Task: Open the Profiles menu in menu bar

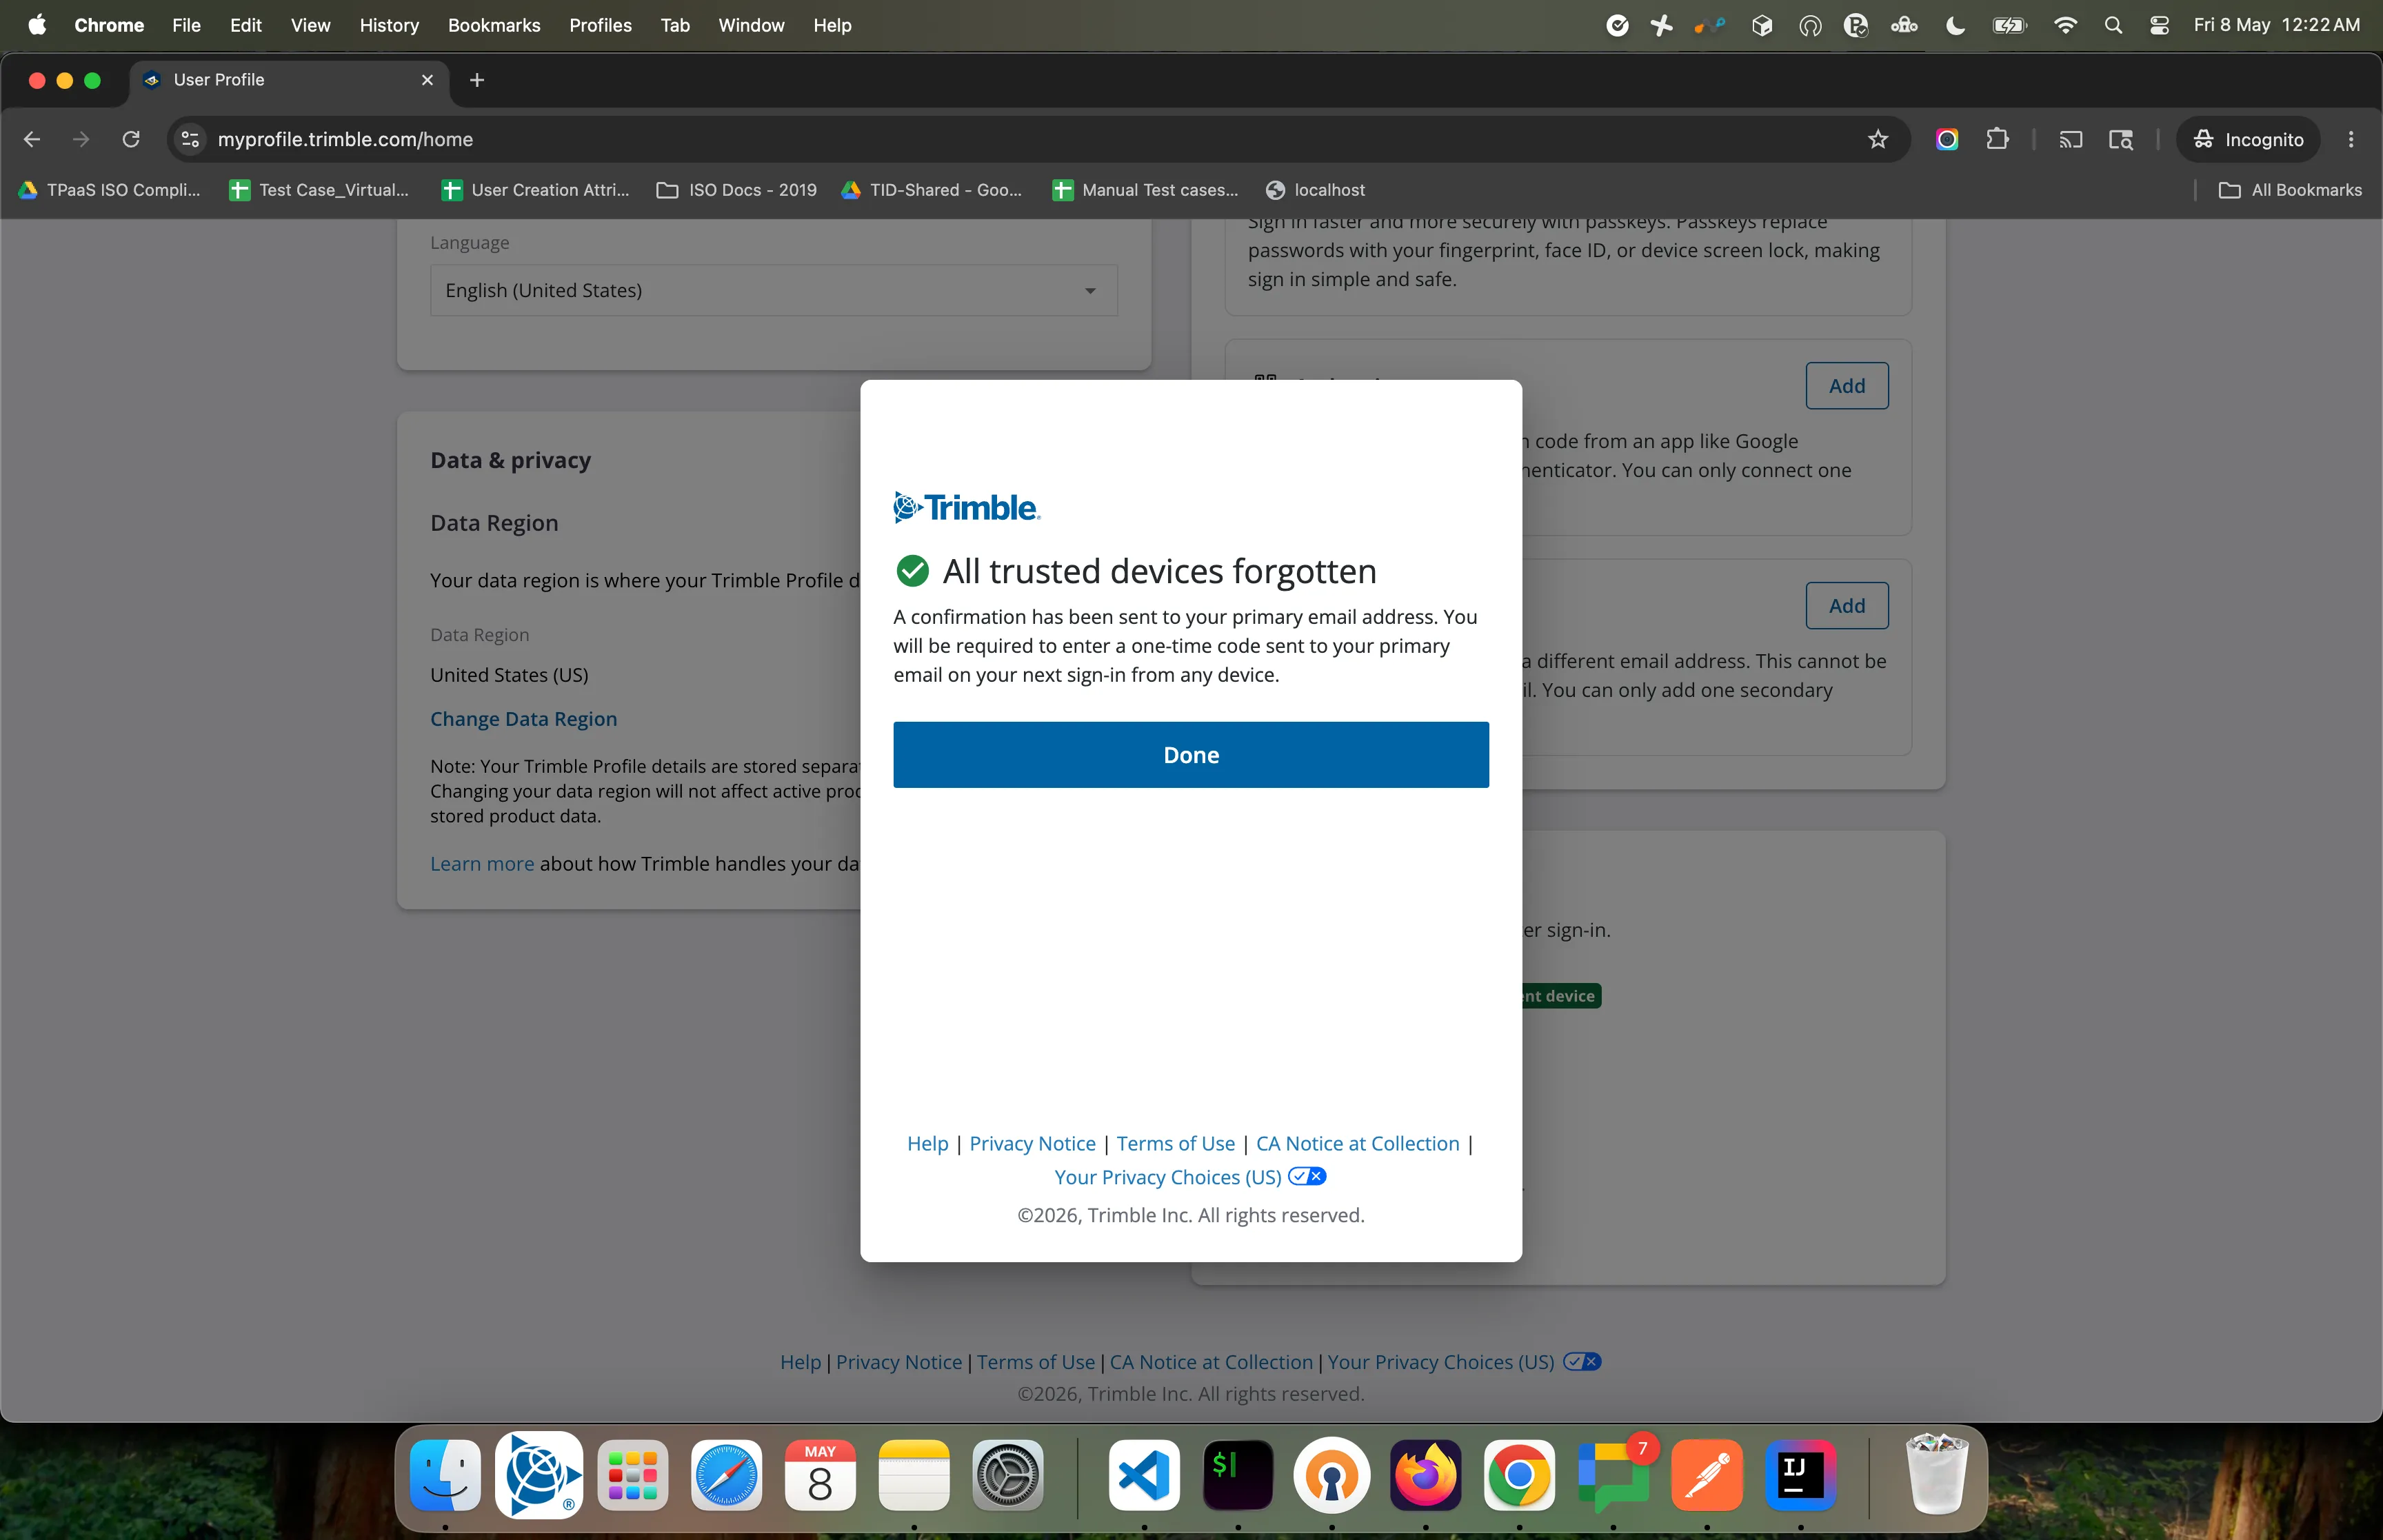Action: point(600,25)
